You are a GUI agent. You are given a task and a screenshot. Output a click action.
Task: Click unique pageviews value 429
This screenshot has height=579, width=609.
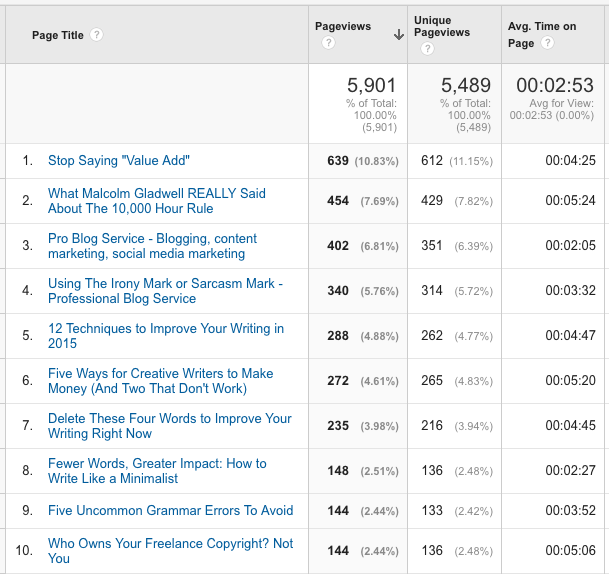(432, 201)
